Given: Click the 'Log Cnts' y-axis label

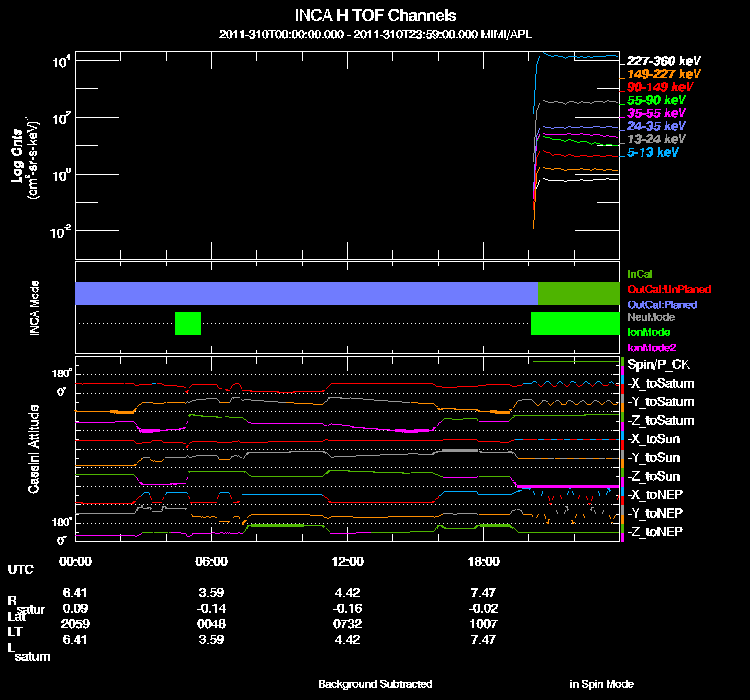Looking at the screenshot, I should point(17,156).
